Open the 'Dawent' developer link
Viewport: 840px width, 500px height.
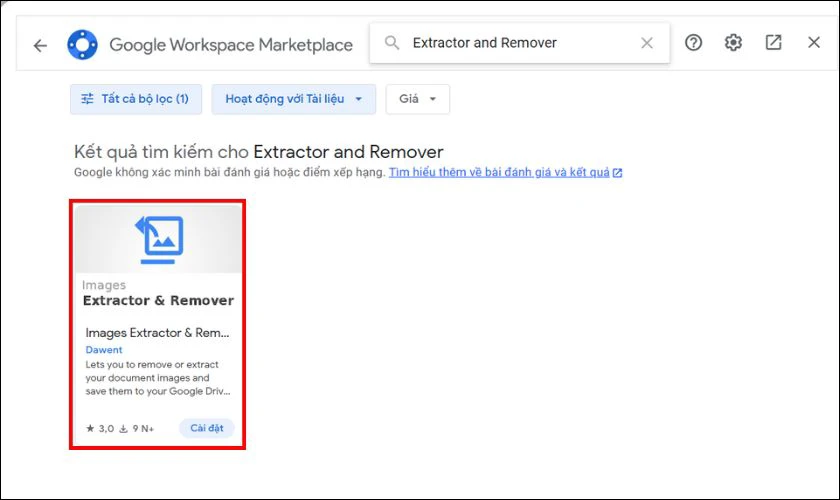[104, 350]
